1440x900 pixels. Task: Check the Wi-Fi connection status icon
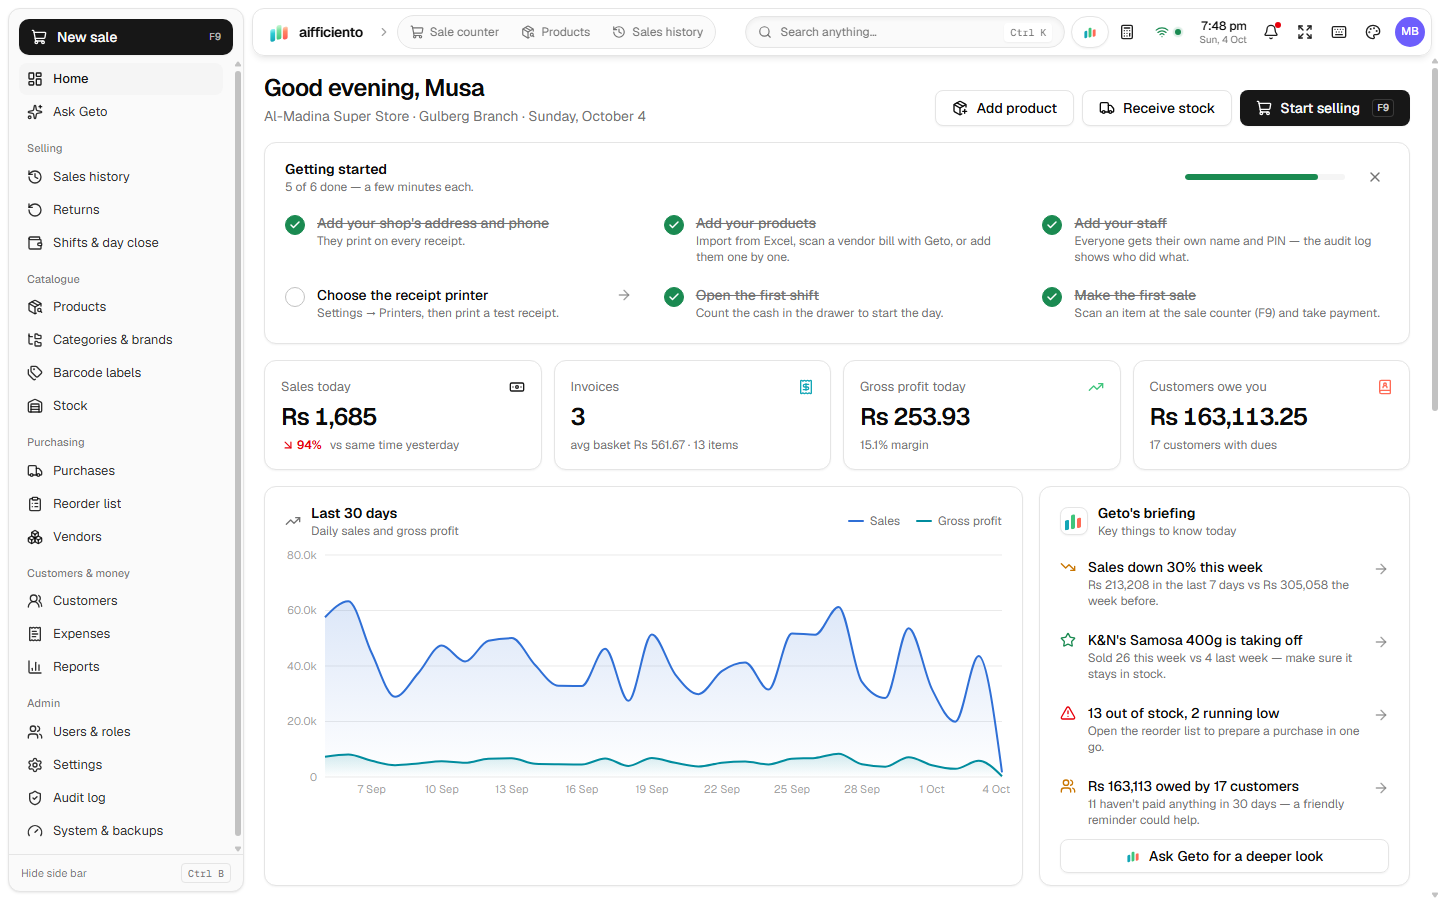pyautogui.click(x=1162, y=32)
